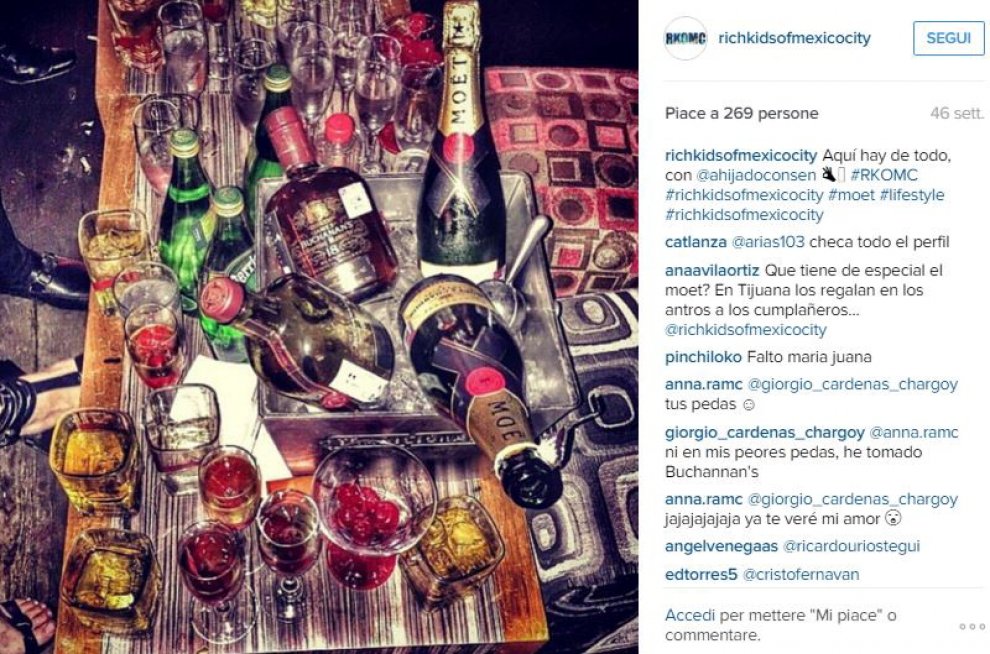Open pinchiloko's profile
The width and height of the screenshot is (990, 654).
click(x=703, y=357)
